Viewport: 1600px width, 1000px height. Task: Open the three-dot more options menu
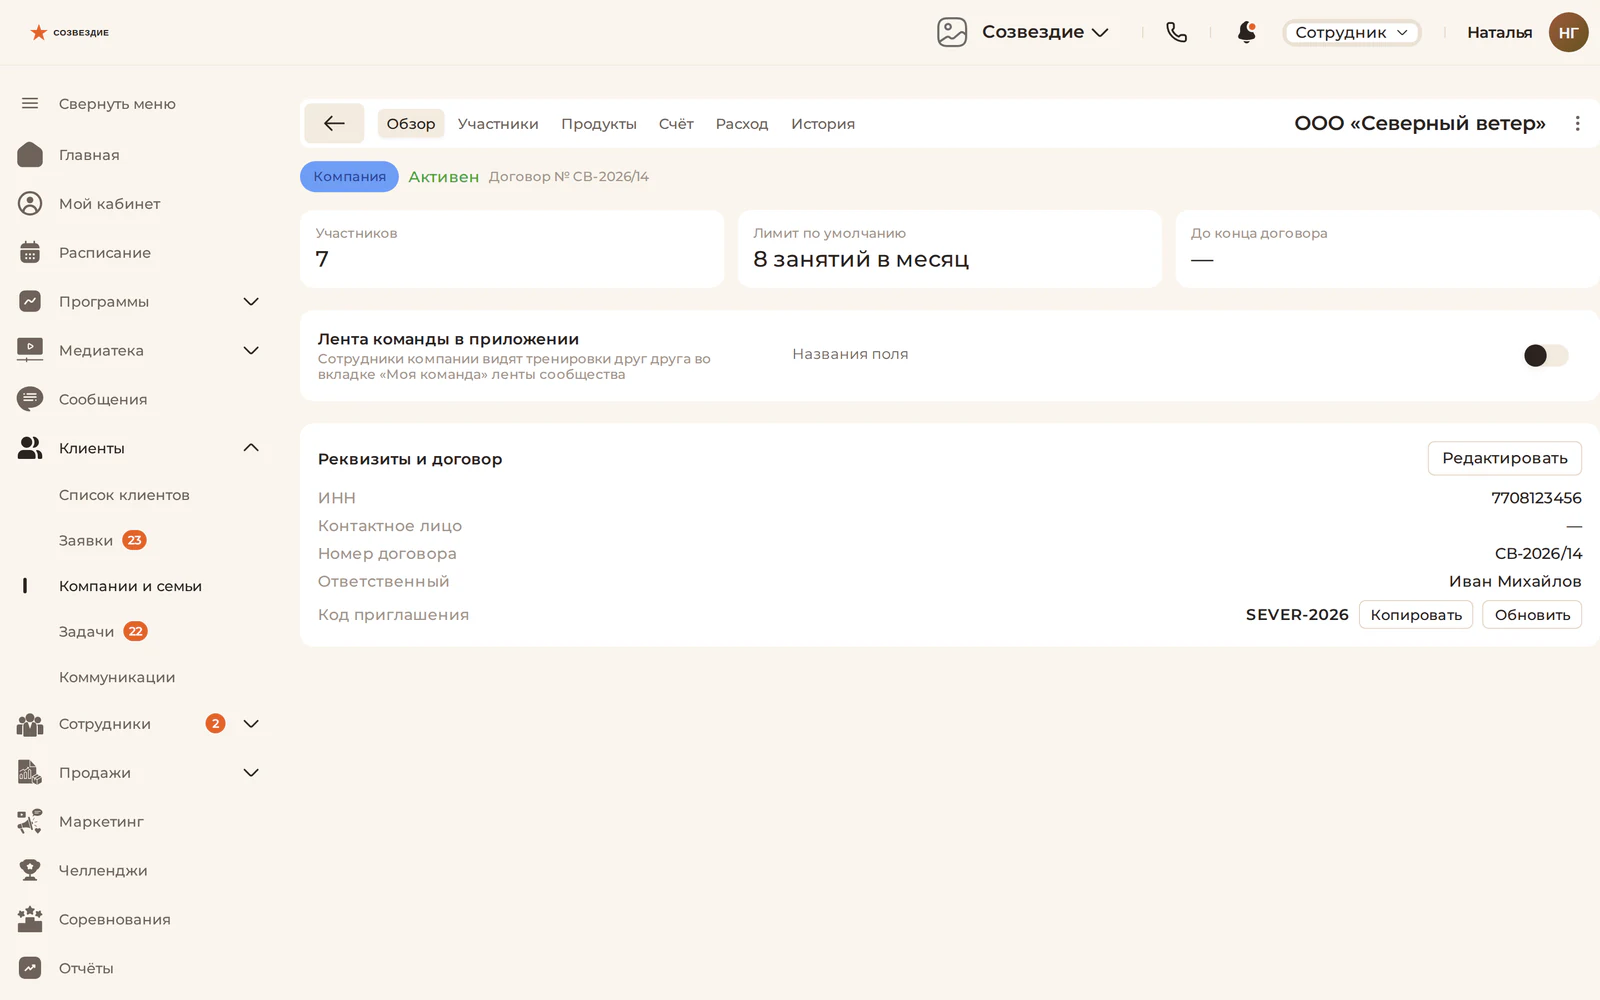1577,123
